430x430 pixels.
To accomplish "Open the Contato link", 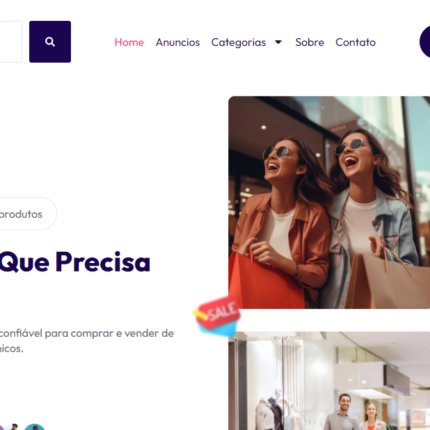I will 355,42.
